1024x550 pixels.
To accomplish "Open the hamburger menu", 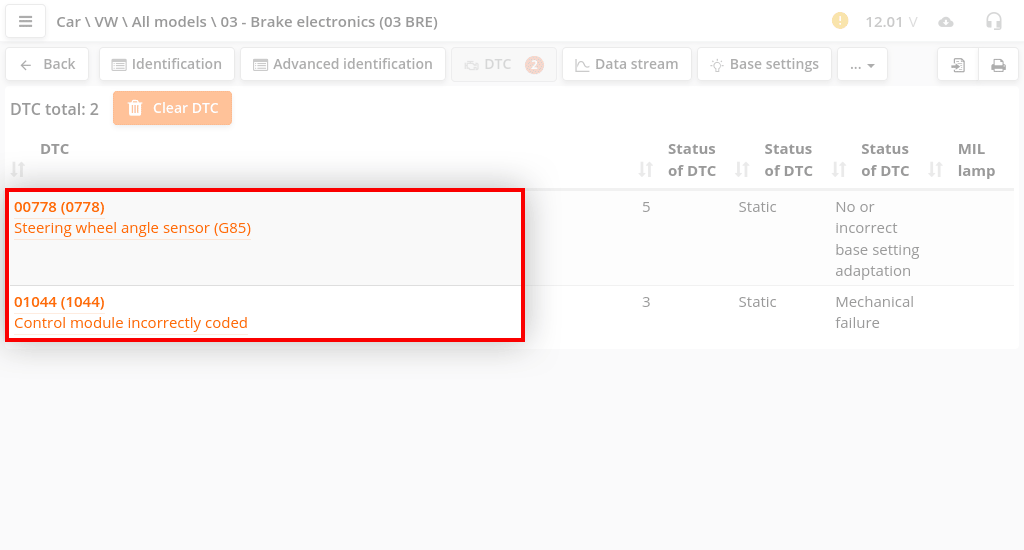I will 26,21.
